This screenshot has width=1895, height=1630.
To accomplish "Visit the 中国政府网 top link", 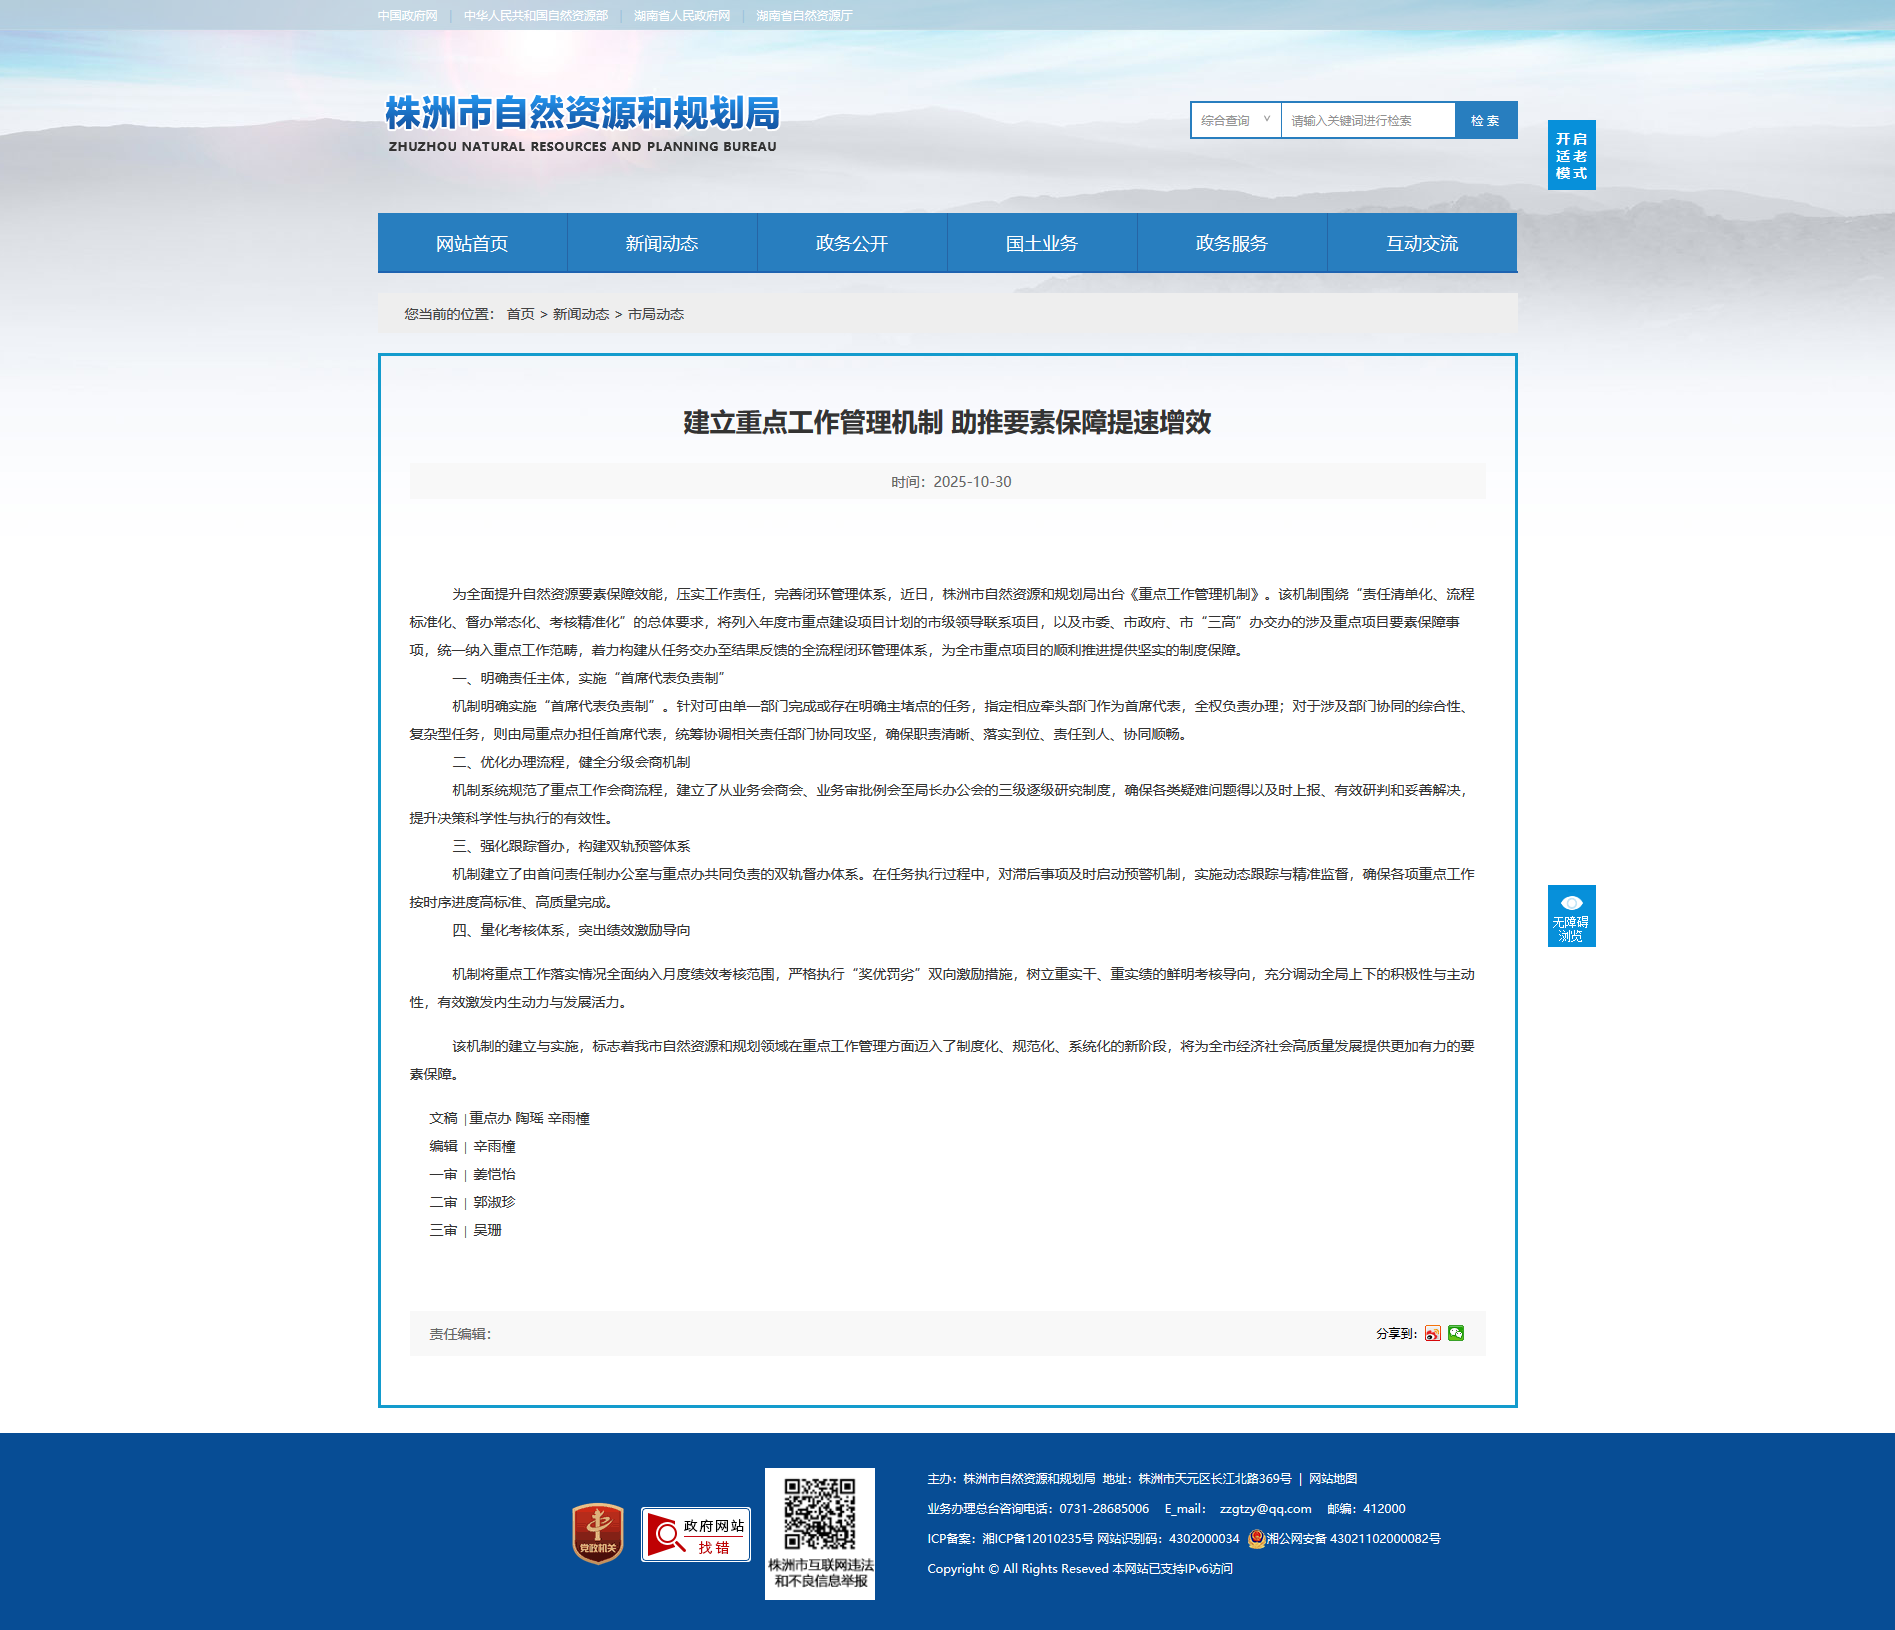I will [x=407, y=16].
